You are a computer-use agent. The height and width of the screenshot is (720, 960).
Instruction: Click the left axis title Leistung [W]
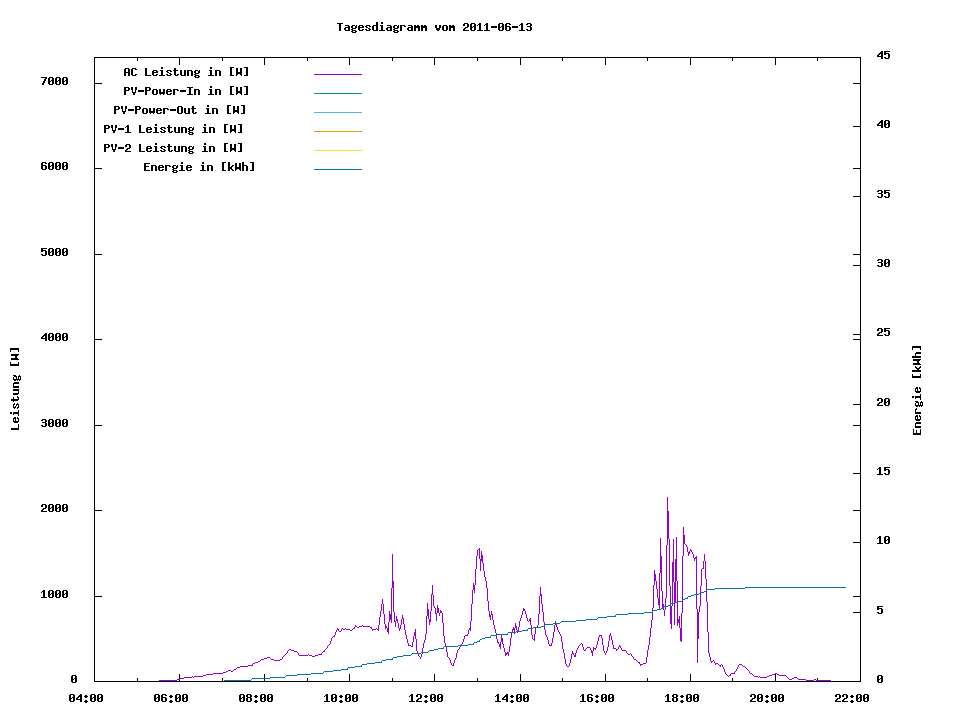pyautogui.click(x=15, y=388)
